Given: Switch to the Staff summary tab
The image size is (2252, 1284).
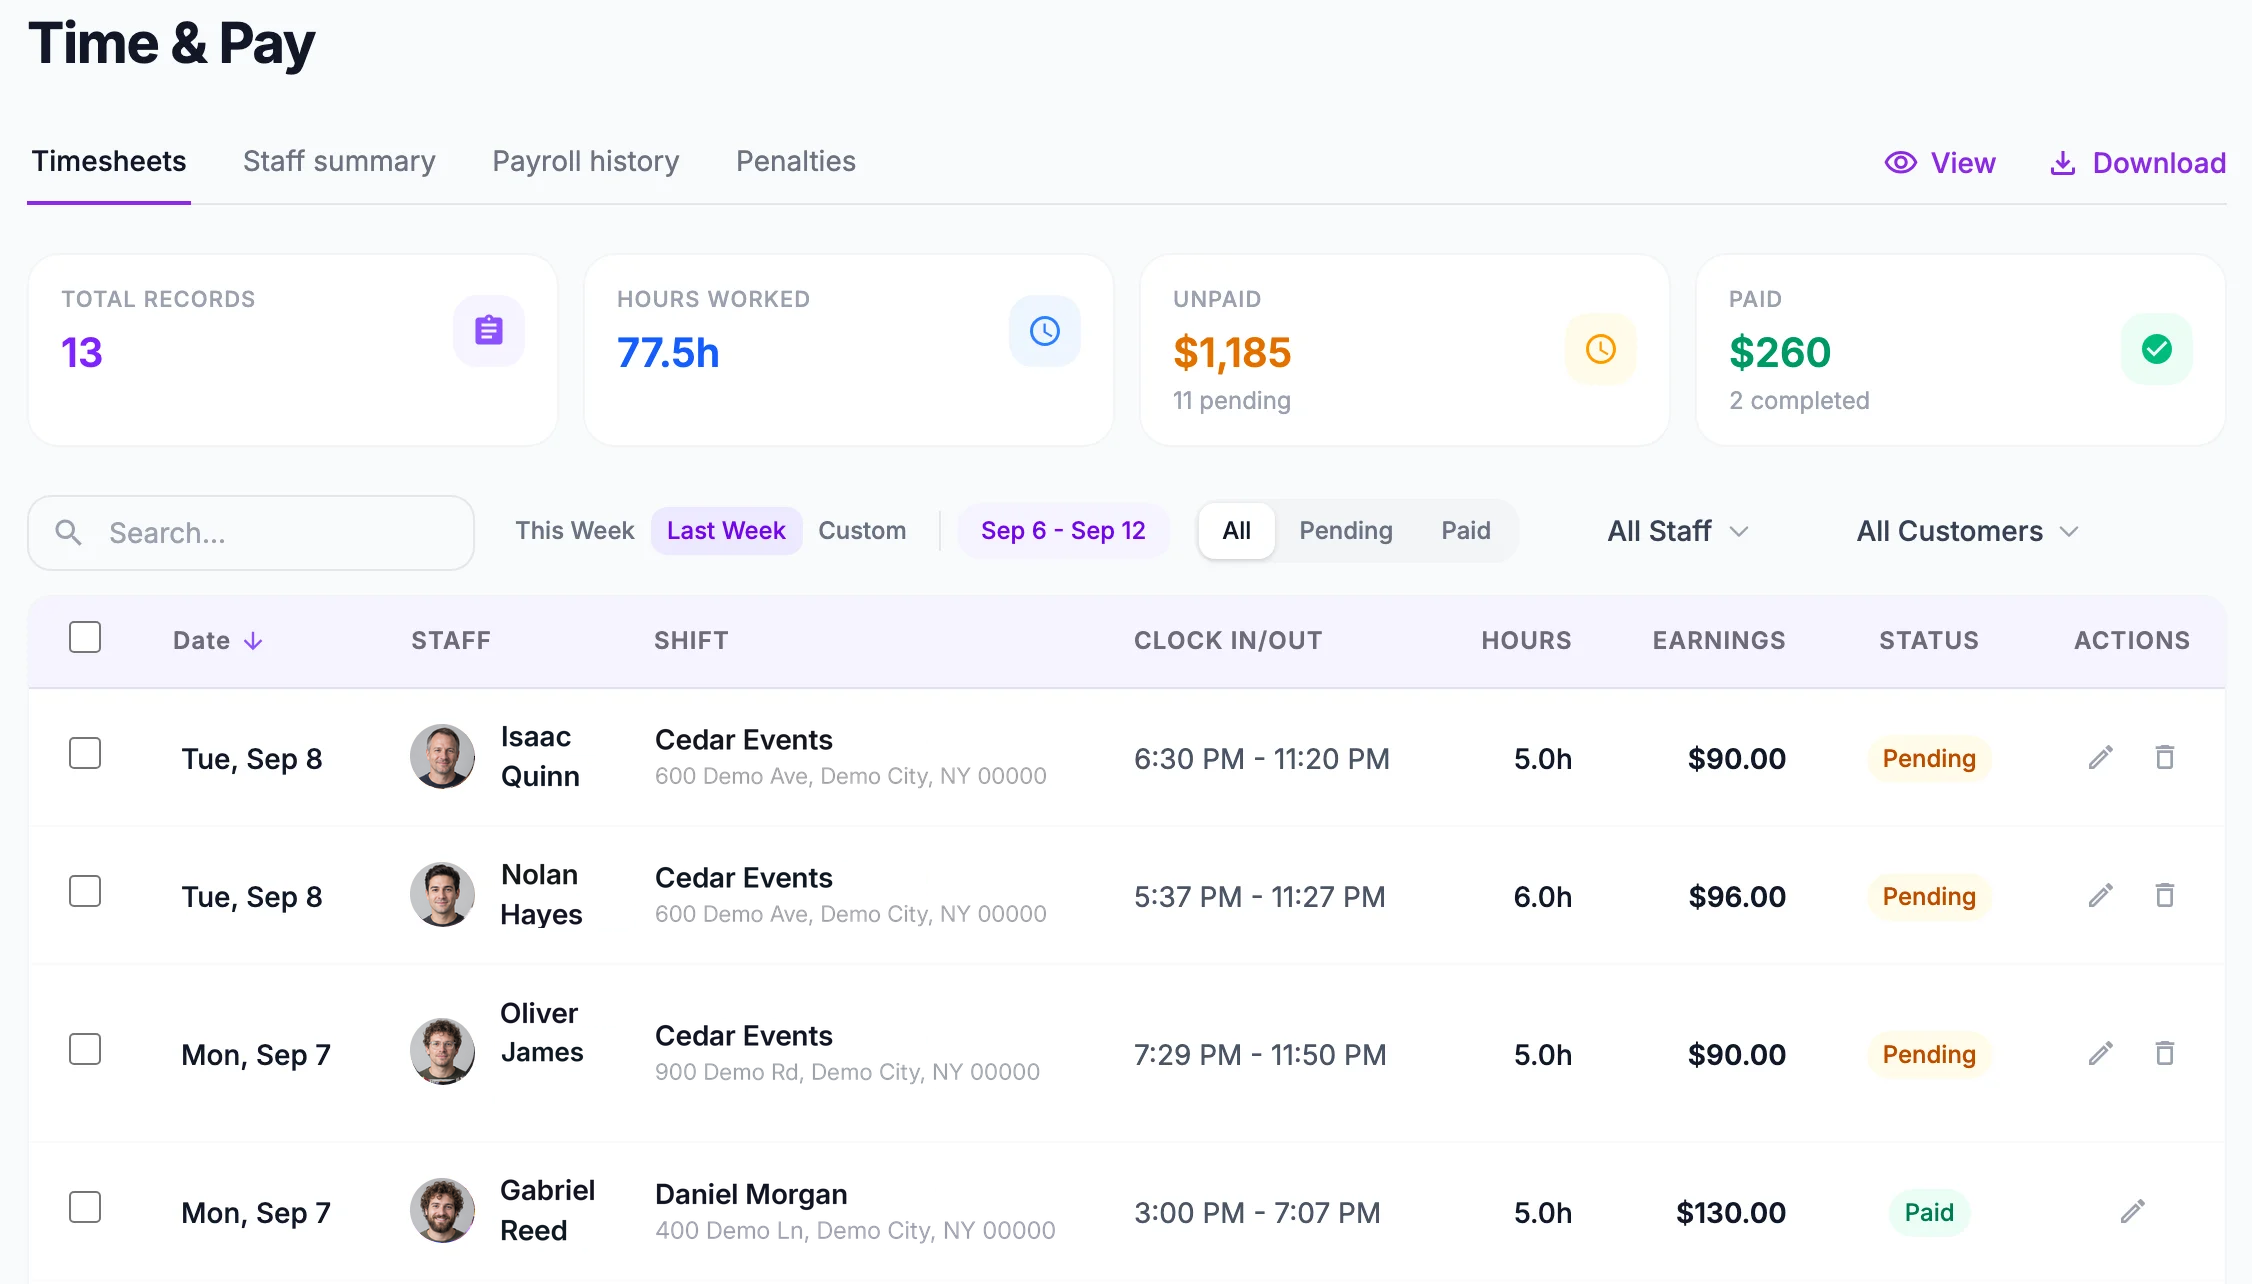Looking at the screenshot, I should [339, 161].
